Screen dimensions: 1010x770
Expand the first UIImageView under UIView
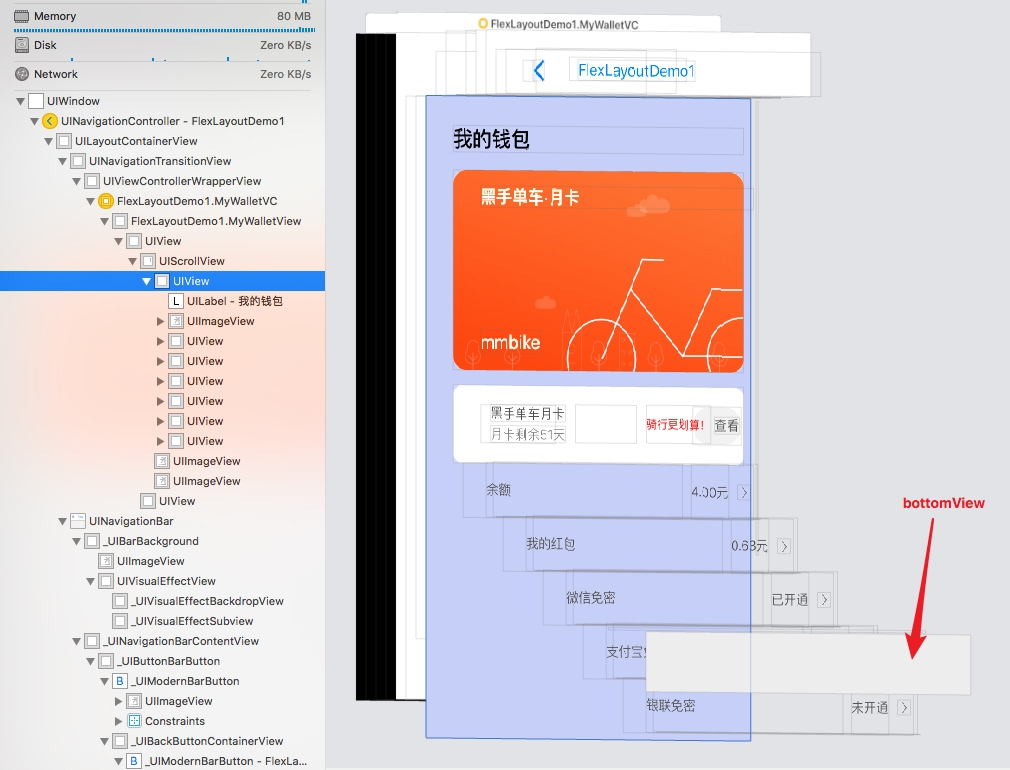160,321
